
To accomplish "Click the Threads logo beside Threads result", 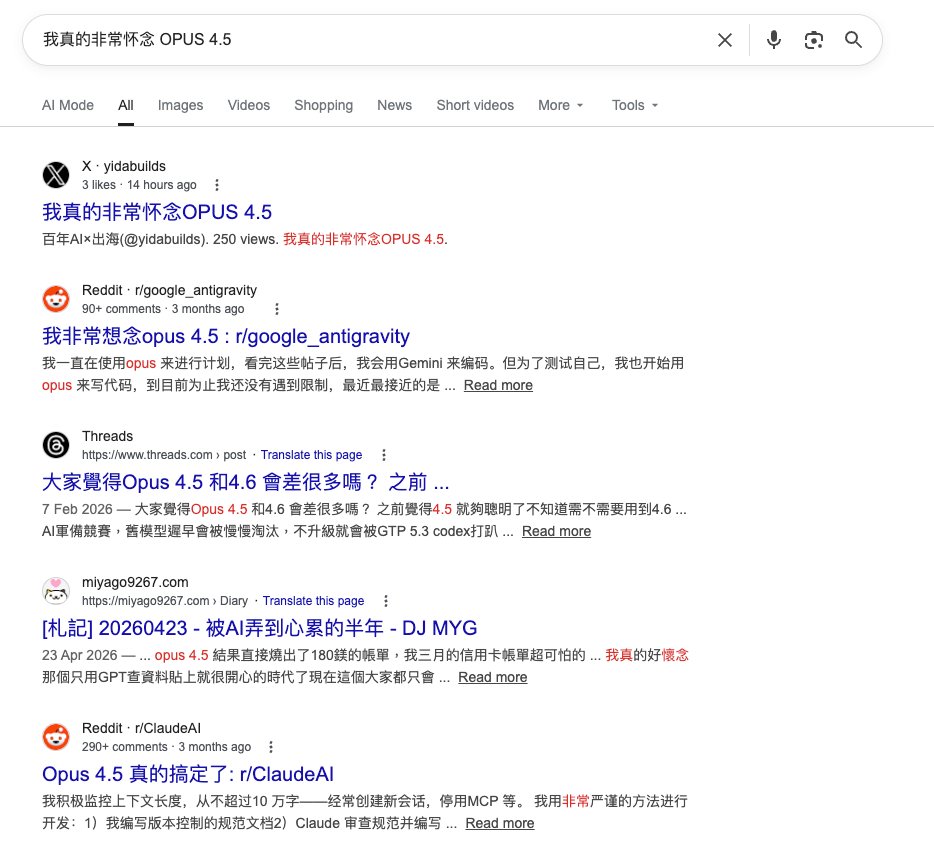I will click(56, 445).
